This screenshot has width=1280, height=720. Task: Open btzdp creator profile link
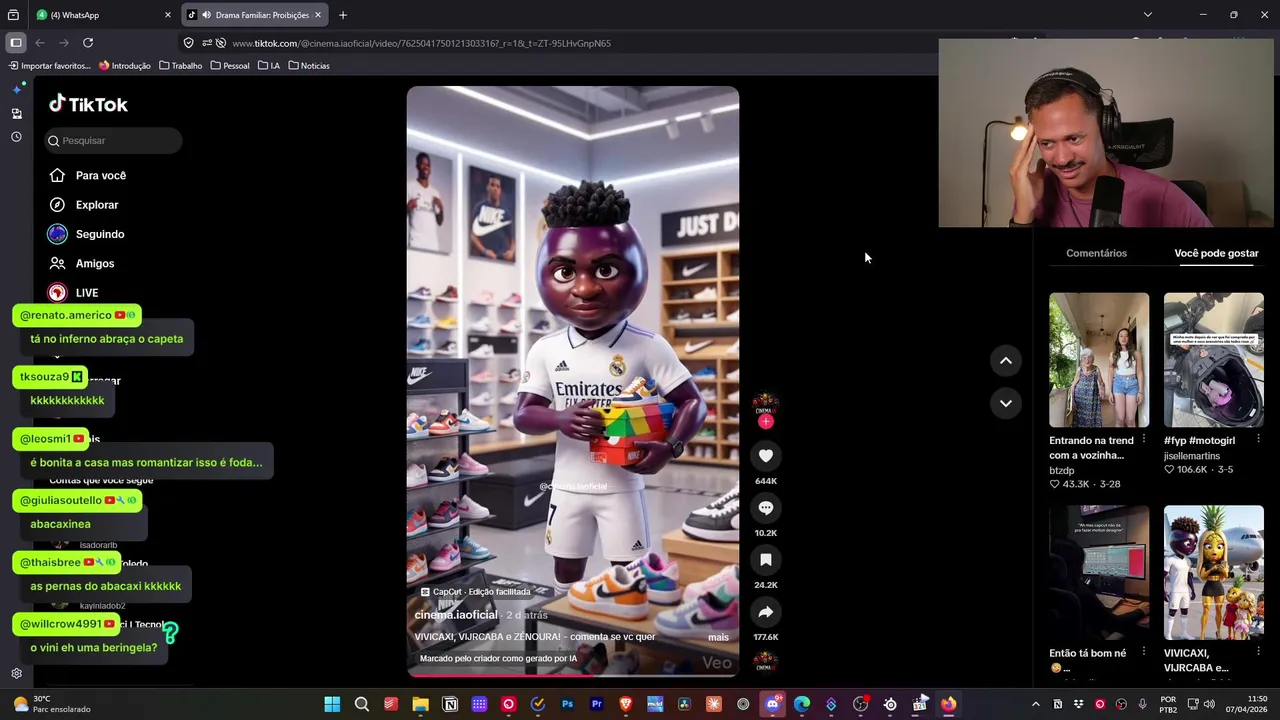pyautogui.click(x=1061, y=470)
